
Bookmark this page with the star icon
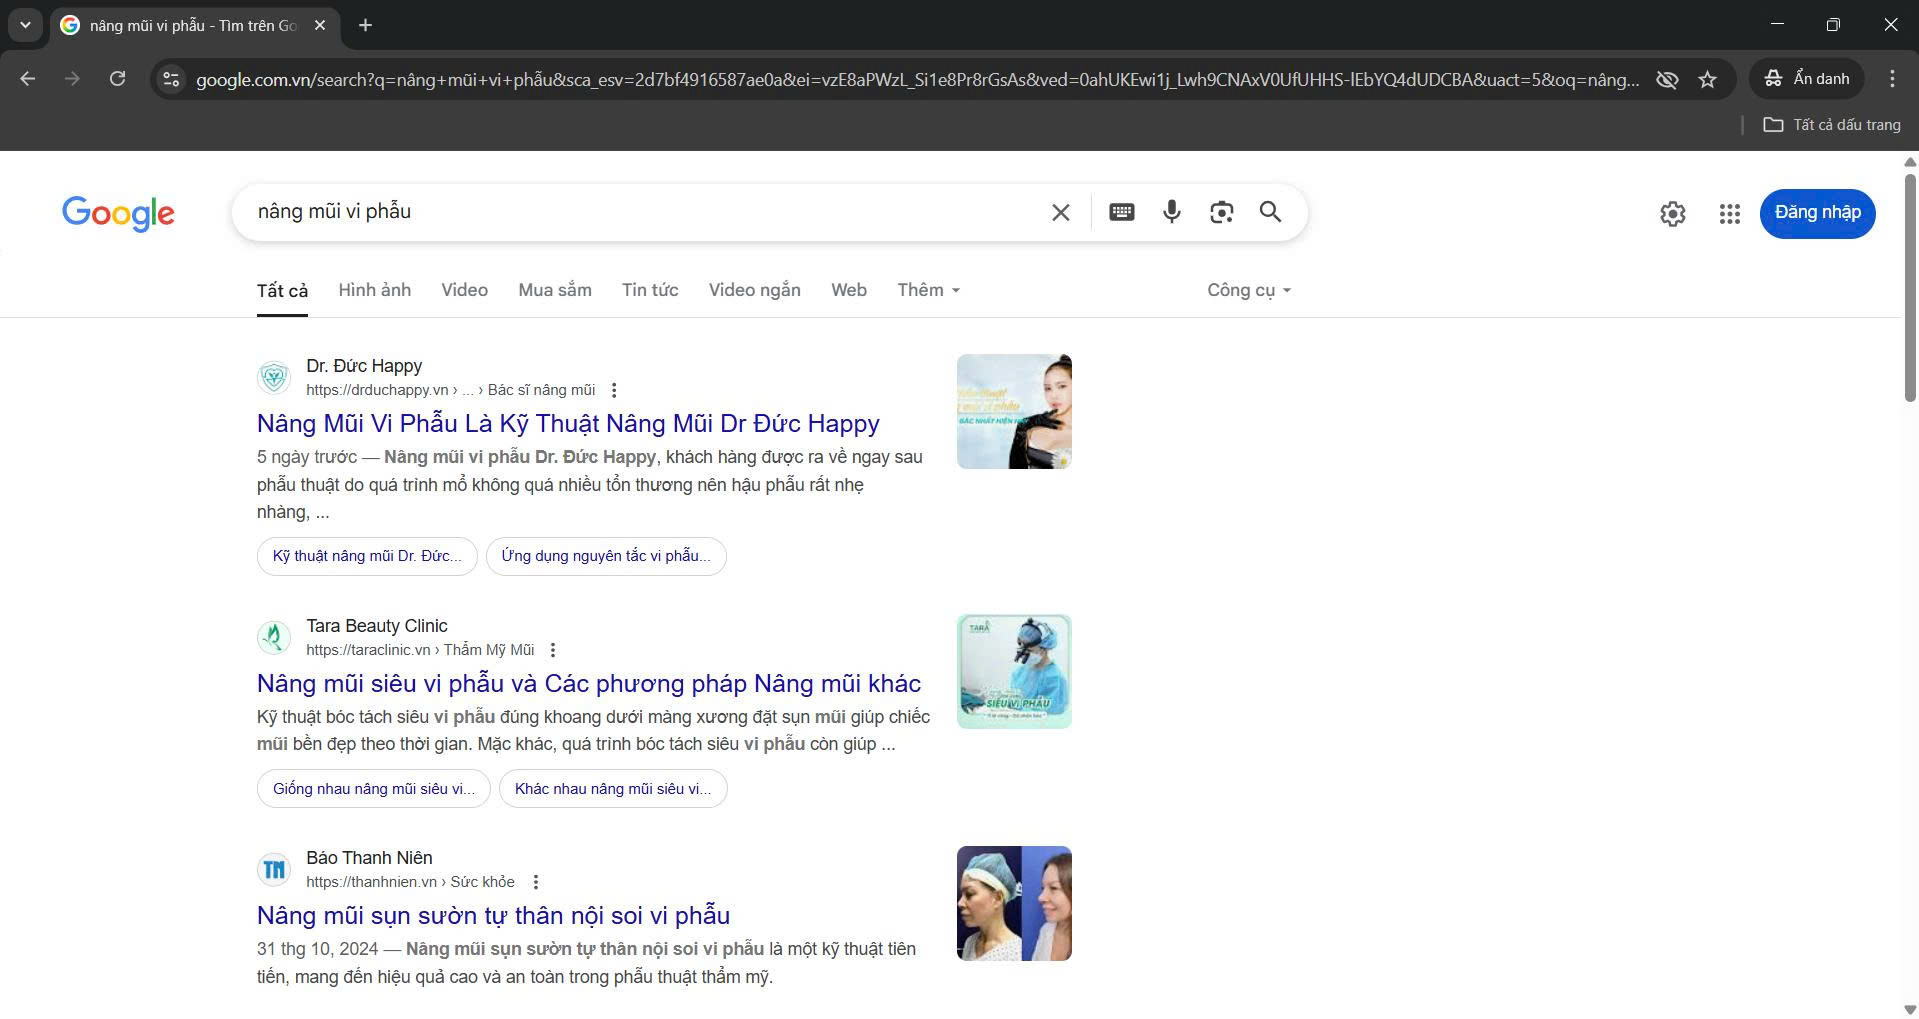click(x=1707, y=79)
